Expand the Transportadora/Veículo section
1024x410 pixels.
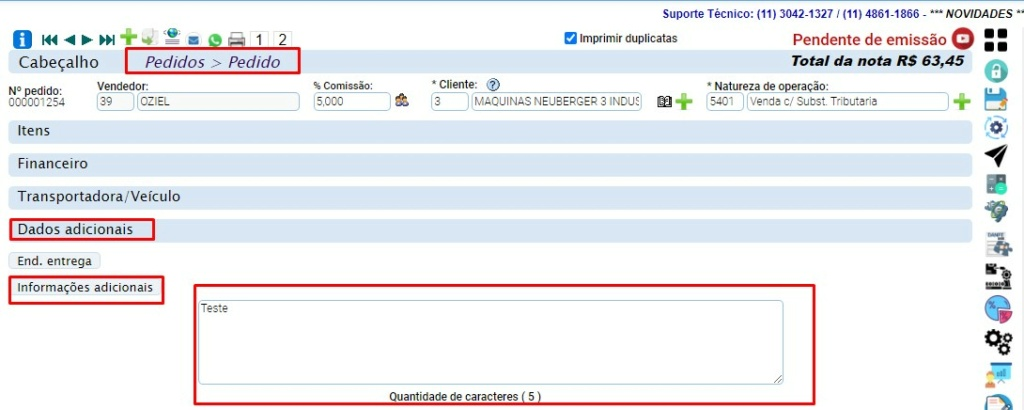click(x=490, y=197)
